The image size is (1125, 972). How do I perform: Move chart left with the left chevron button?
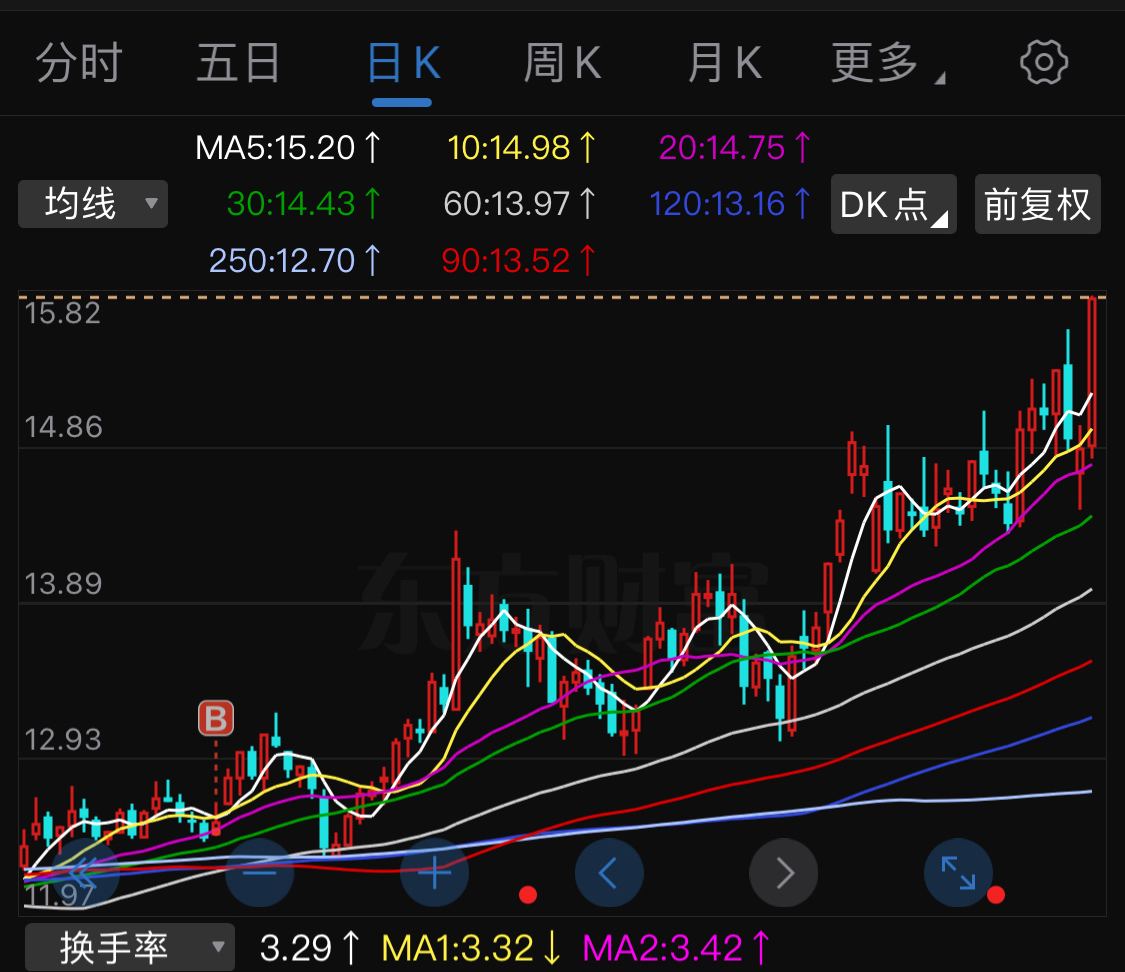coord(609,873)
